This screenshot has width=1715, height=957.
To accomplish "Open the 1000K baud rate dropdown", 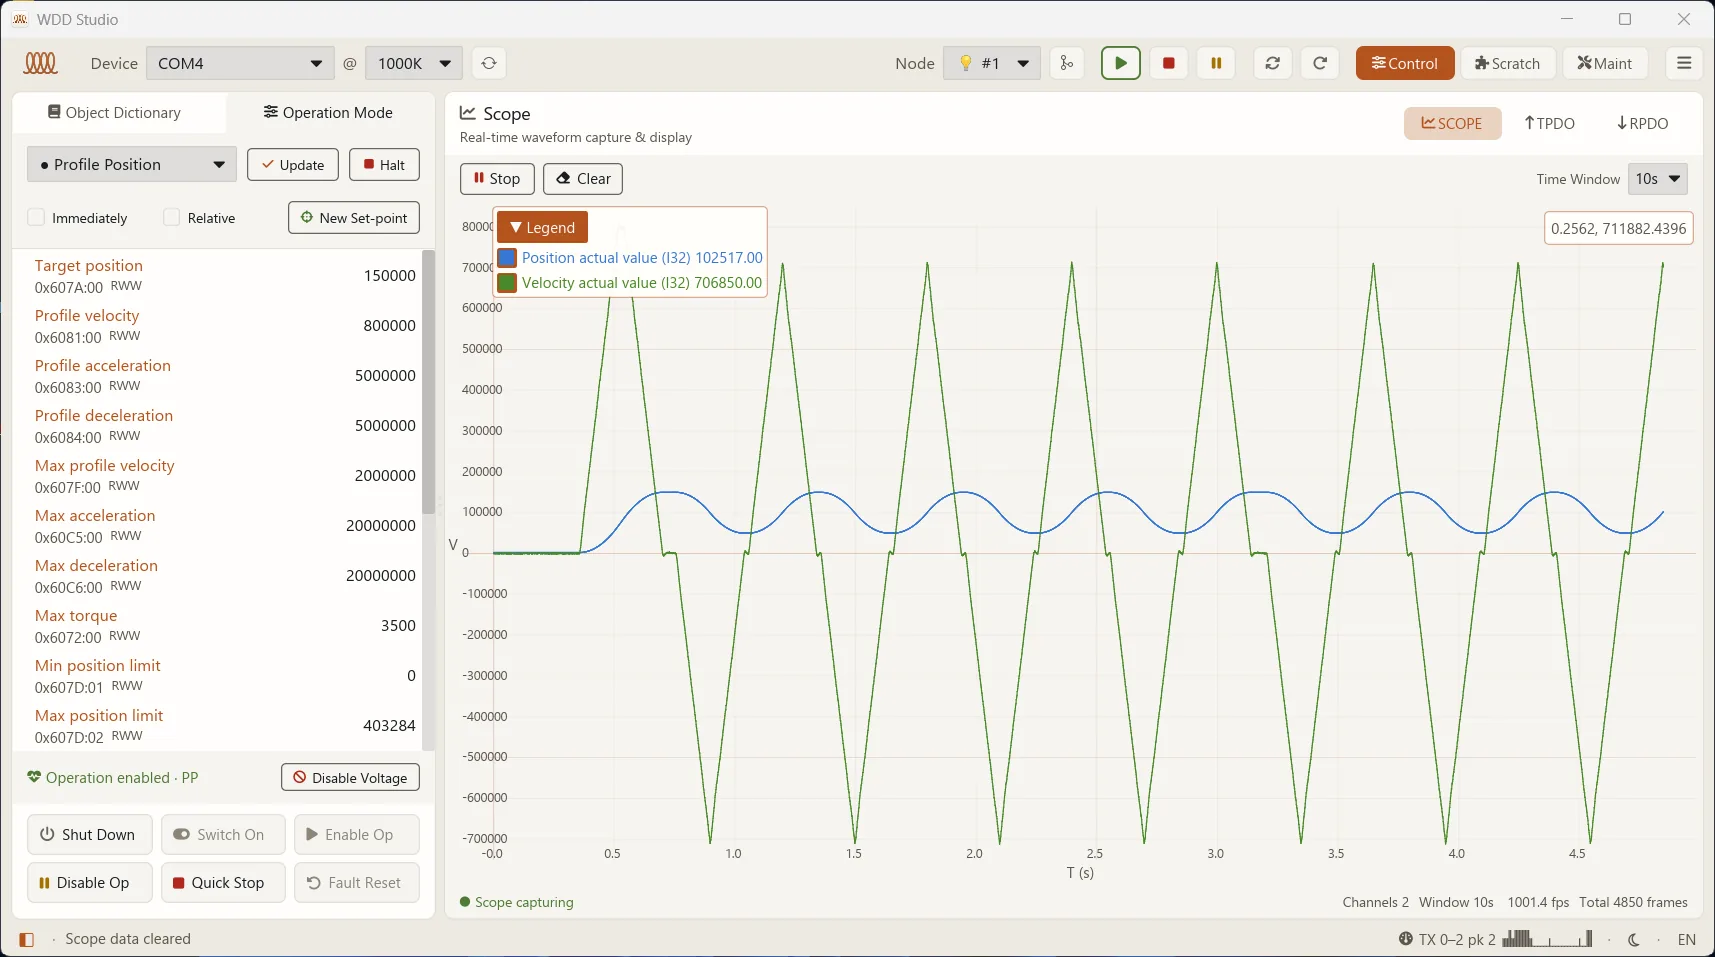I will click(x=414, y=63).
